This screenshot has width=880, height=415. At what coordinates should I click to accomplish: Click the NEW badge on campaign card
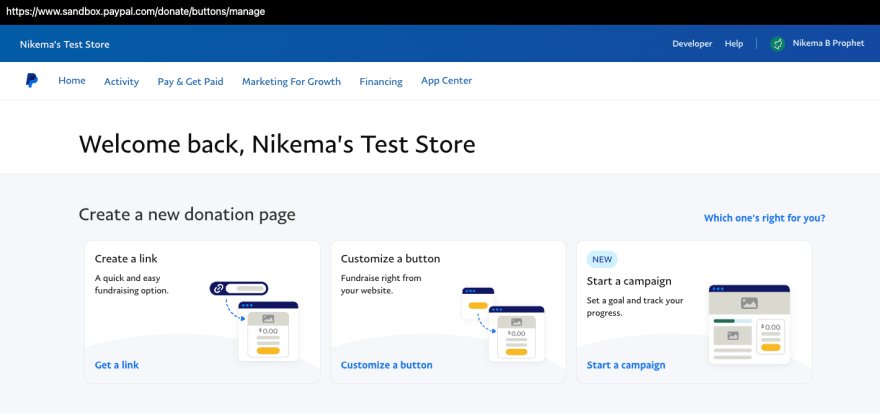[x=602, y=259]
